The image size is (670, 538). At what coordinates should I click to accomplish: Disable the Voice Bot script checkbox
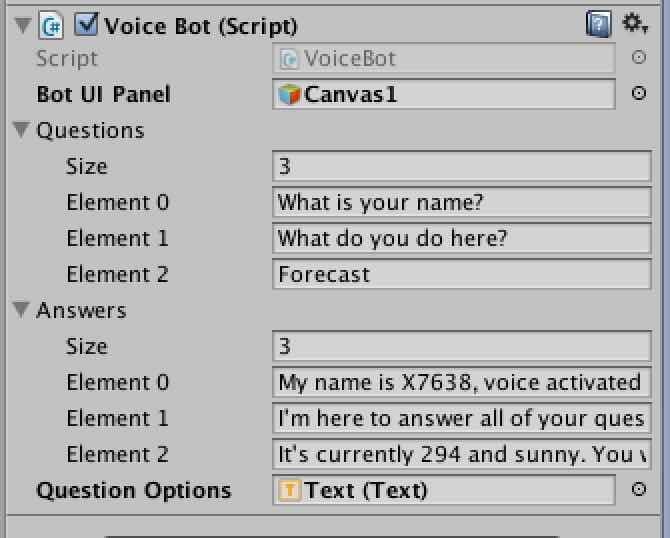tap(86, 25)
